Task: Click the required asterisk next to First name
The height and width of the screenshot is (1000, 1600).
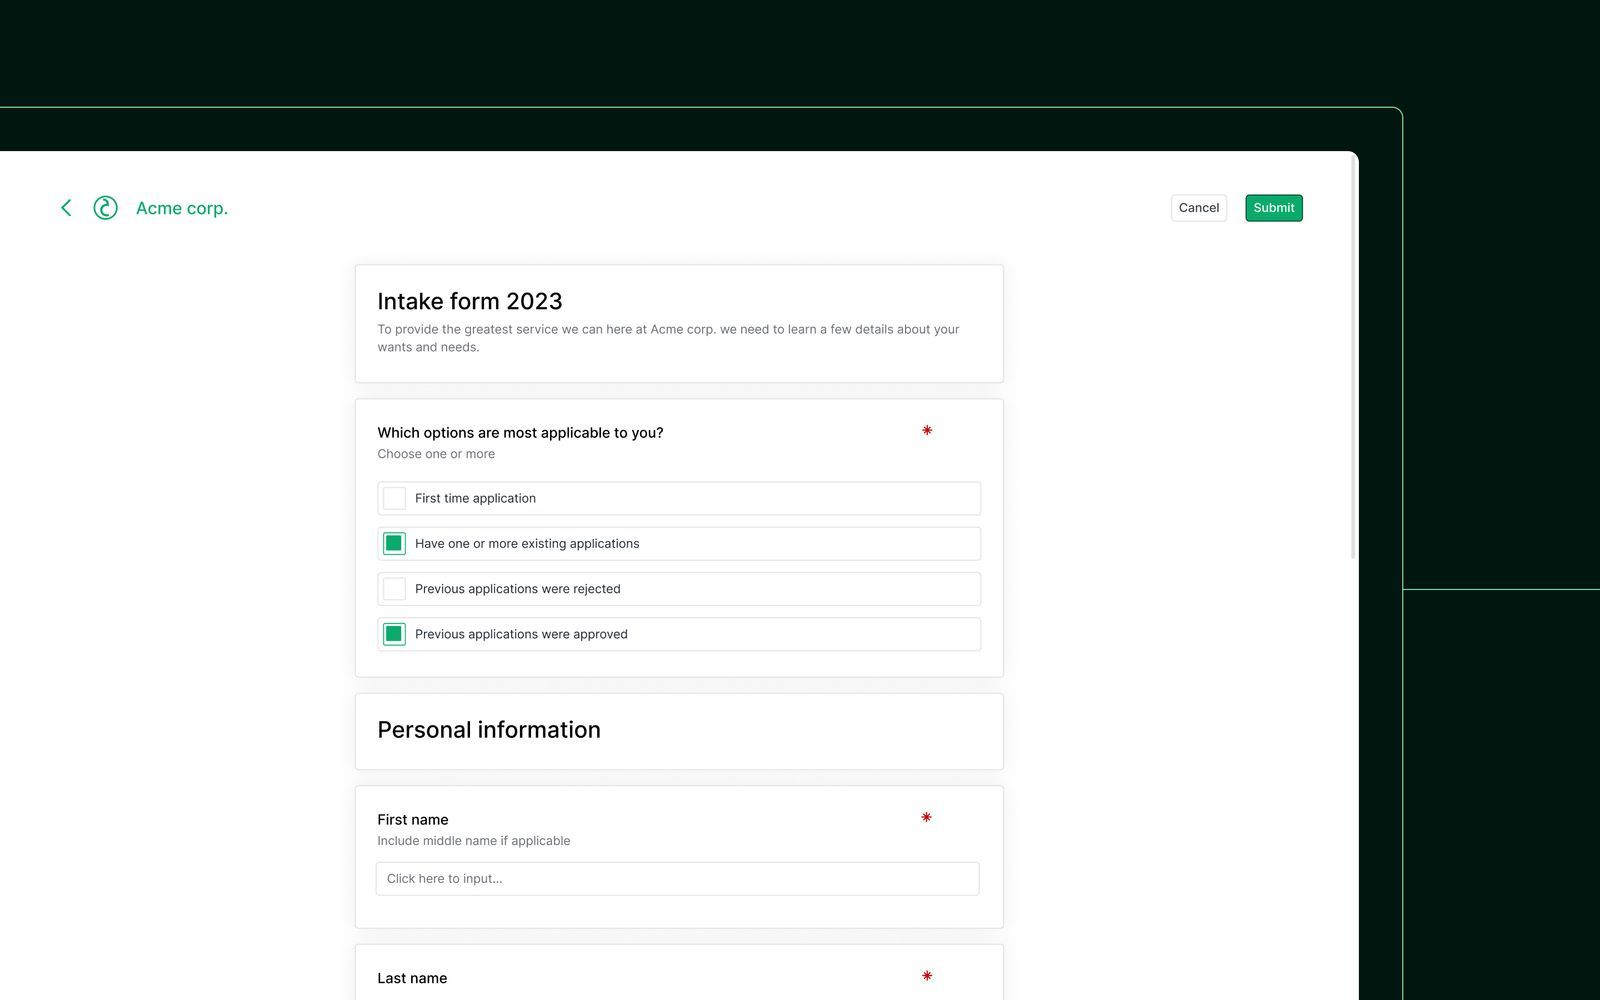Action: point(926,818)
